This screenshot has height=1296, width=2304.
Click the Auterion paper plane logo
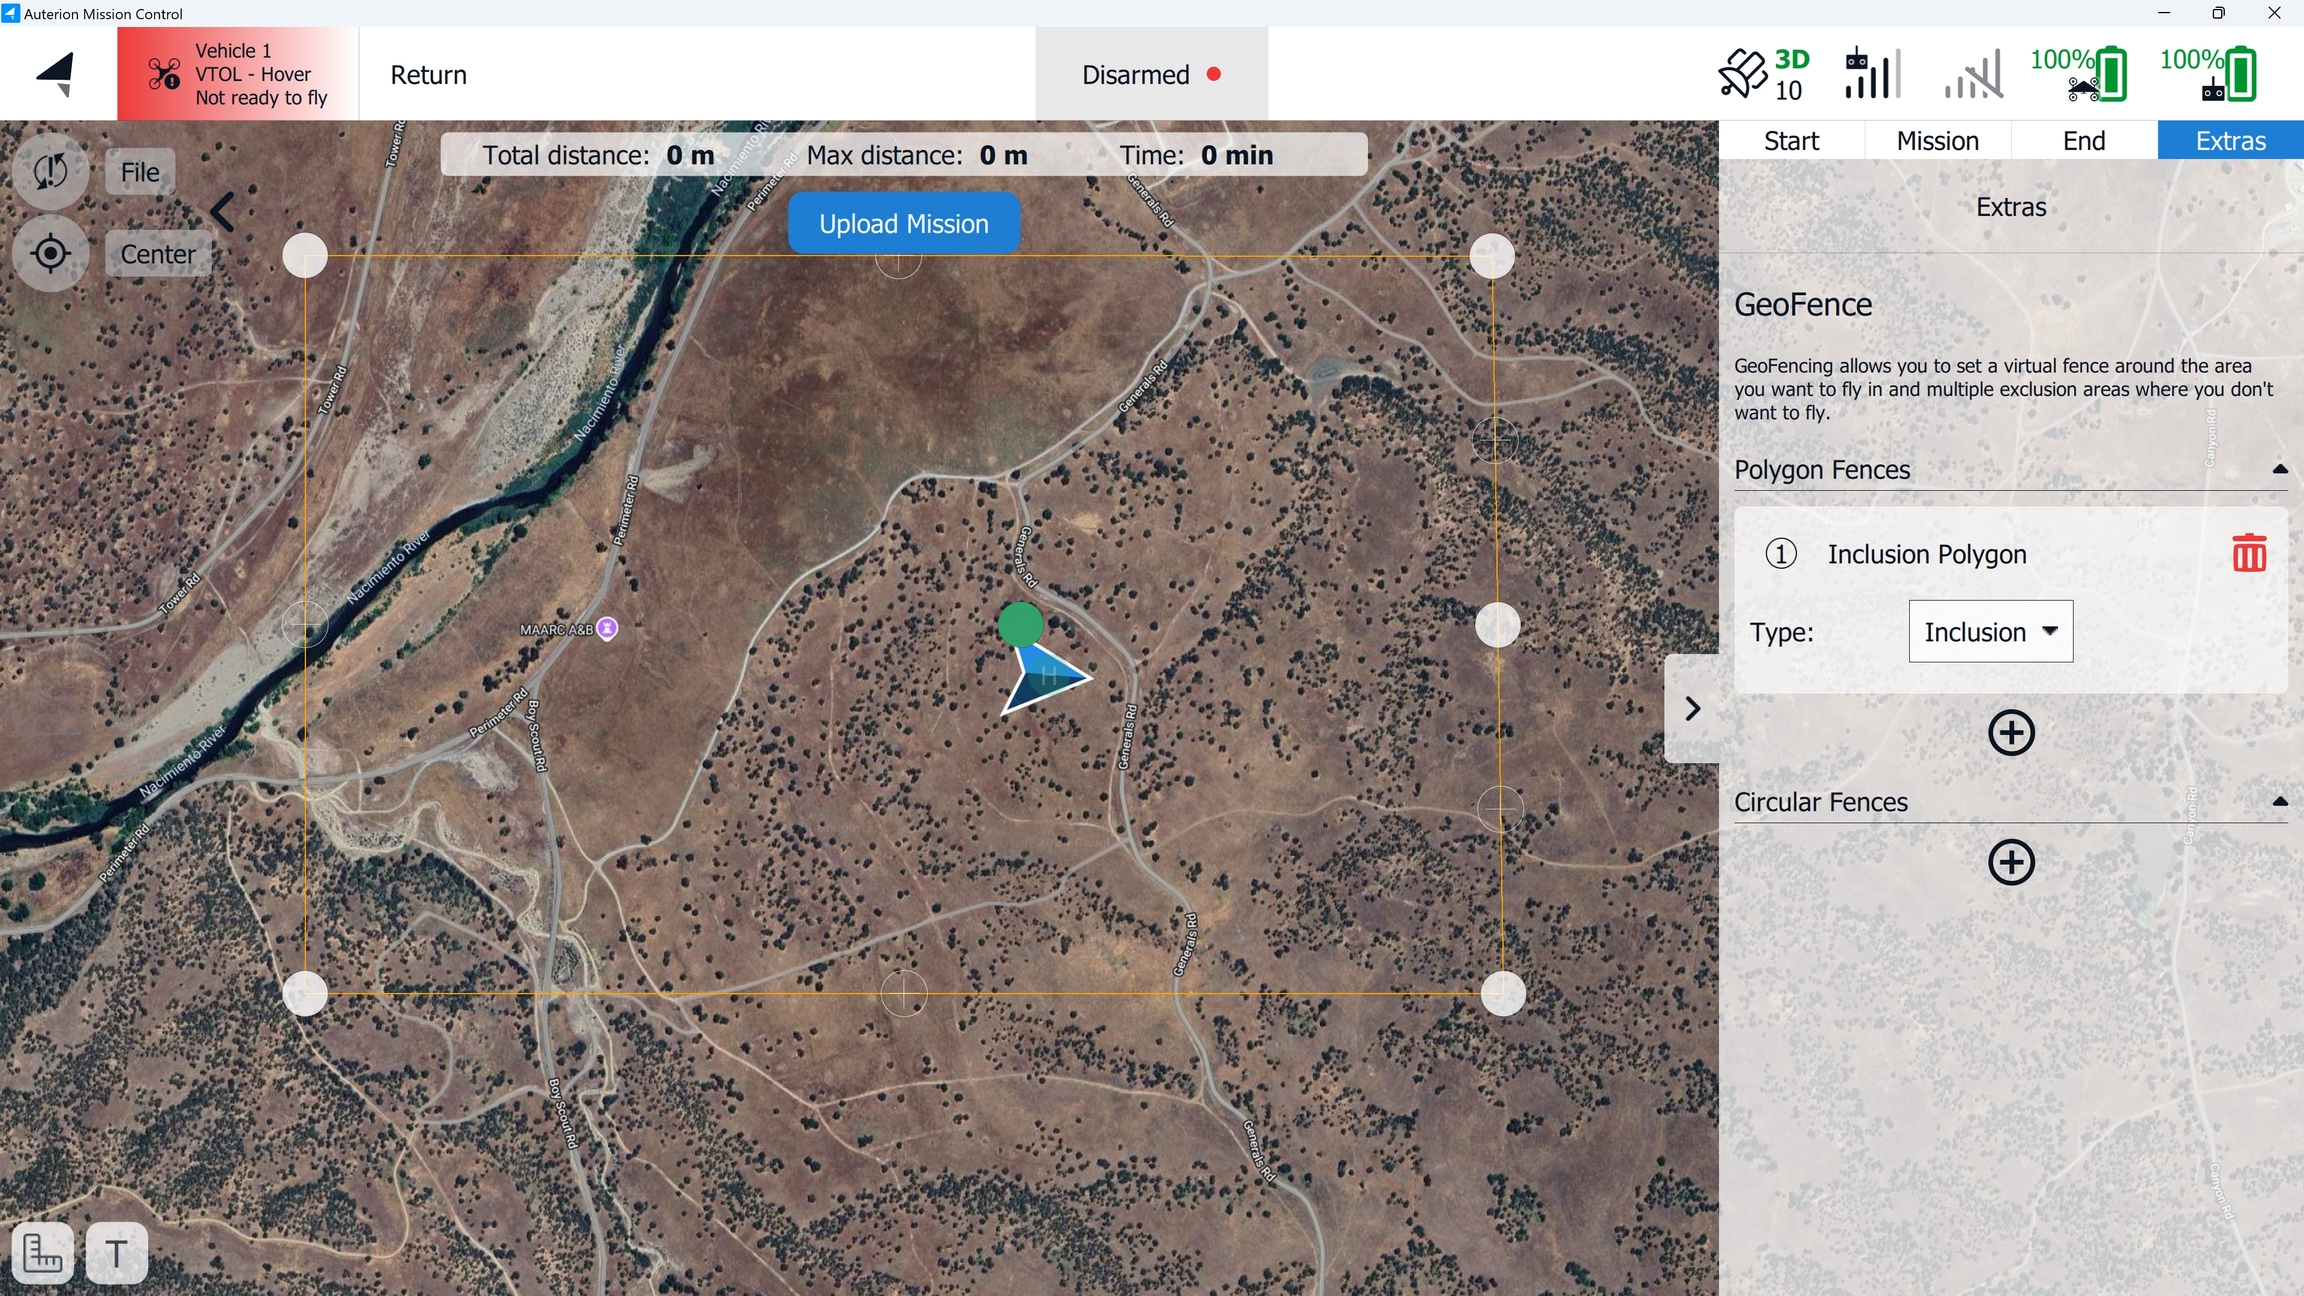[x=57, y=74]
